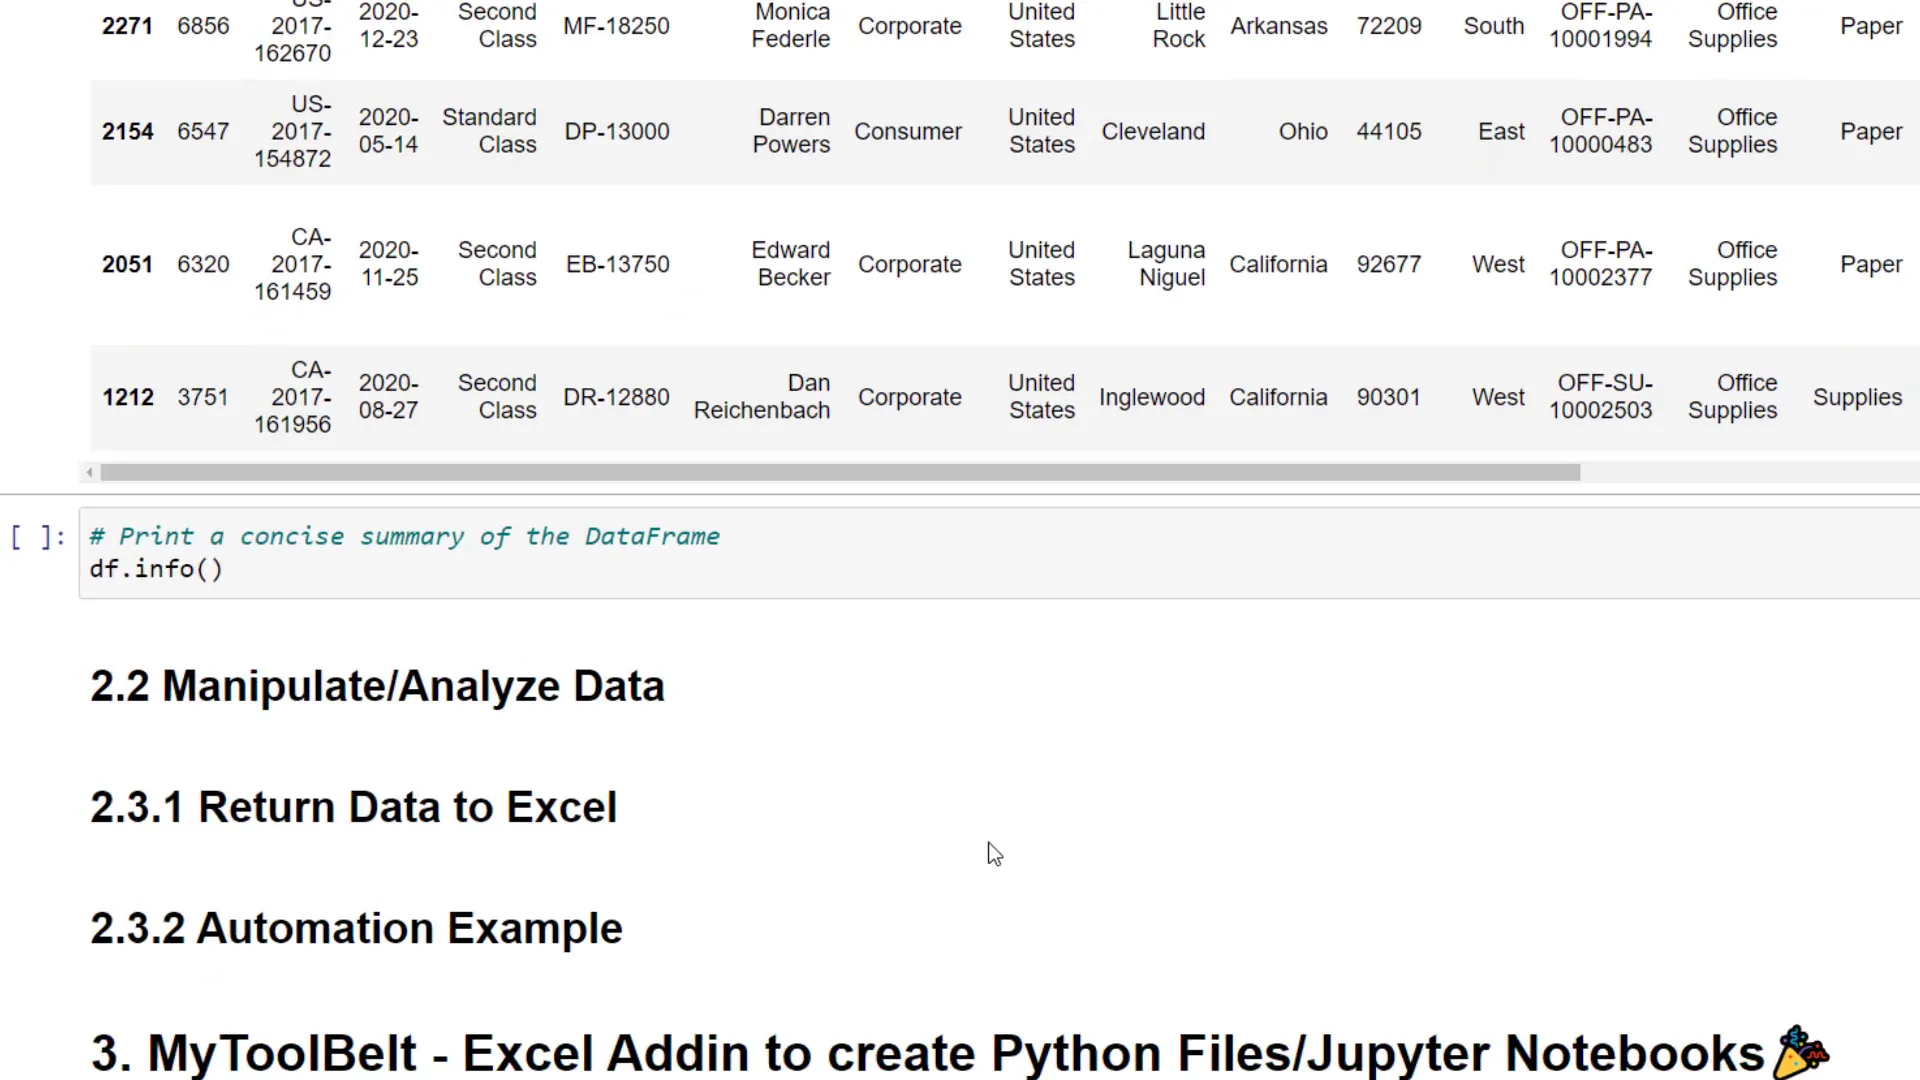The width and height of the screenshot is (1920, 1080).
Task: Click the cell containing "Monica Federle"
Action: [791, 26]
